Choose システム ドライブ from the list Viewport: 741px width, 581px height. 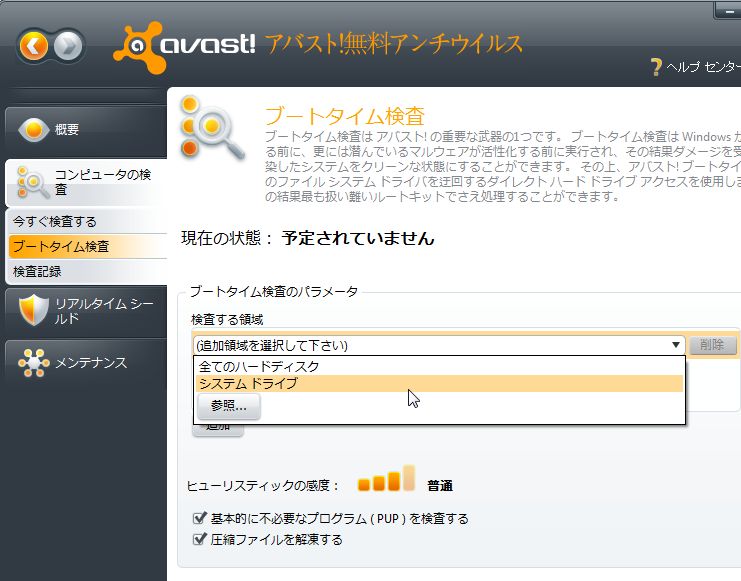click(x=439, y=383)
